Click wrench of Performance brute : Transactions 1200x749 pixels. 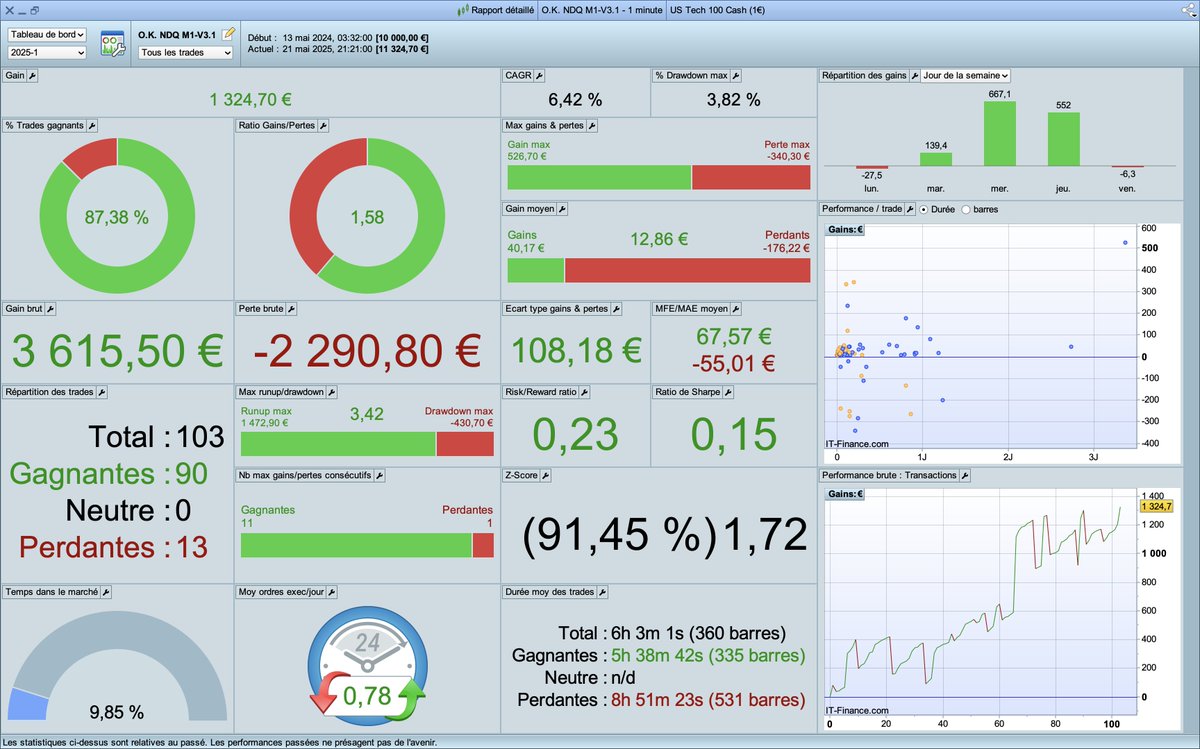coord(965,475)
